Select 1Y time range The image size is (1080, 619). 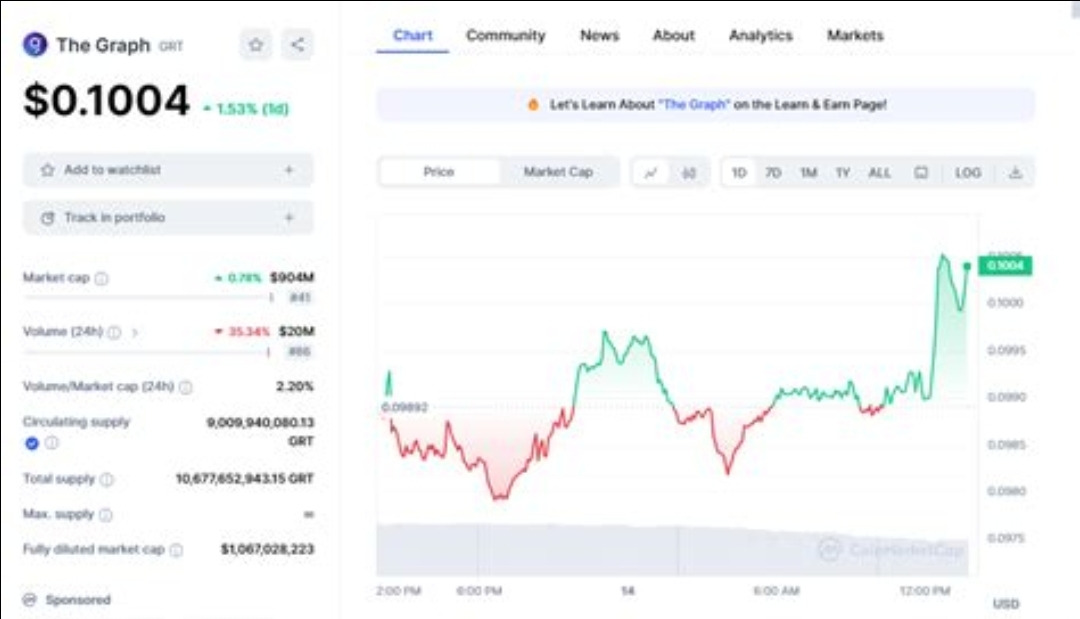(843, 173)
